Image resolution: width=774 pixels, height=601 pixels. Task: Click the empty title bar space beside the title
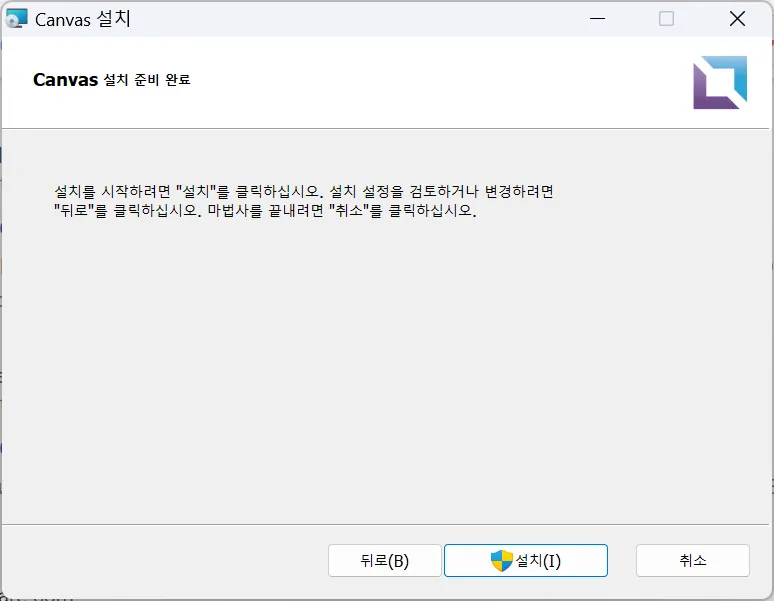coord(350,19)
